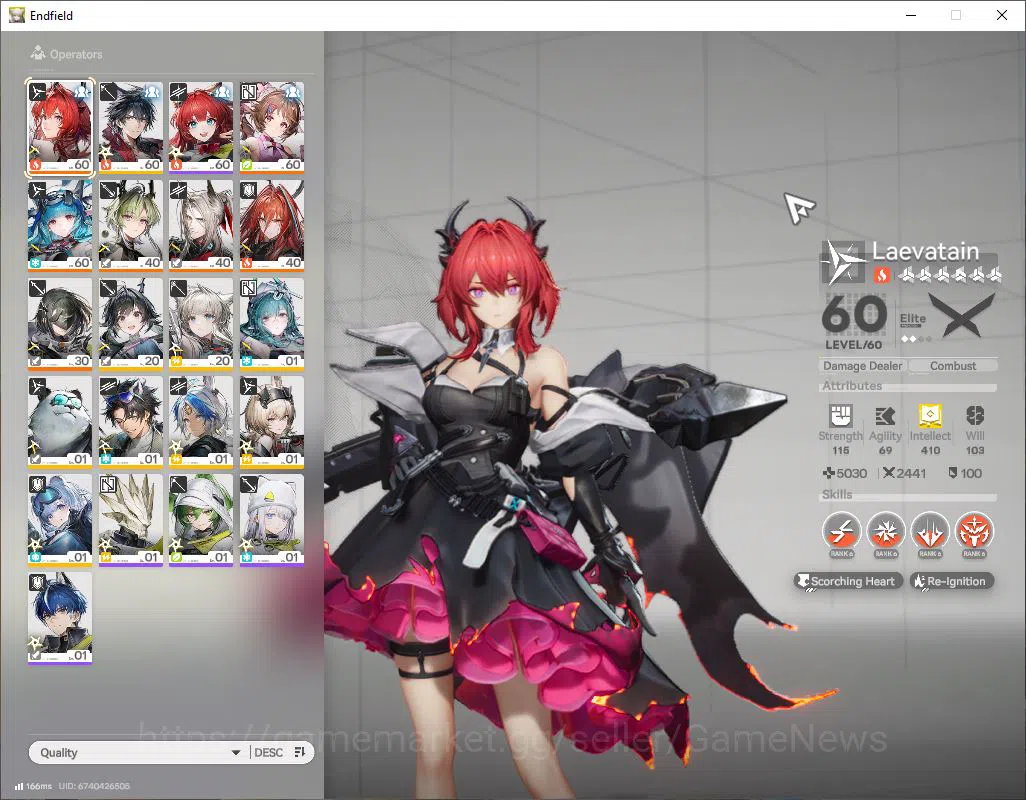Select the blonde cat-eared level 20 operator card

tap(201, 324)
